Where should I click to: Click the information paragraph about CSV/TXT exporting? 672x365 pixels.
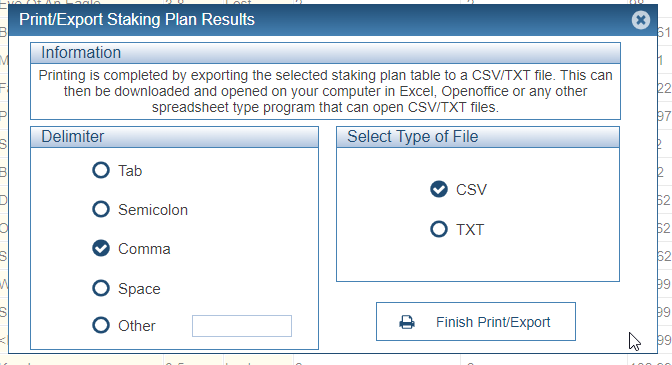[x=325, y=91]
